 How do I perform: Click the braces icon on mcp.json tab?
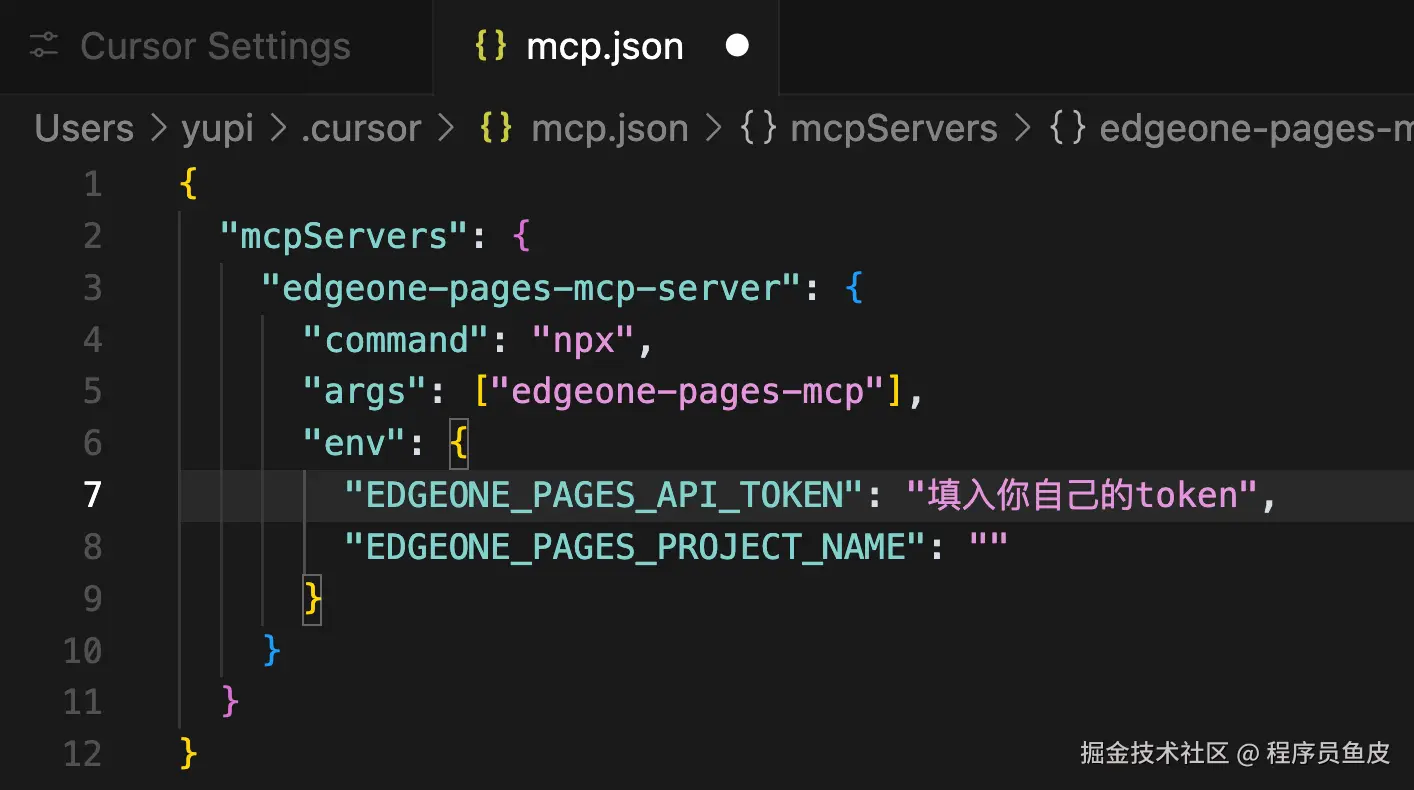point(490,46)
